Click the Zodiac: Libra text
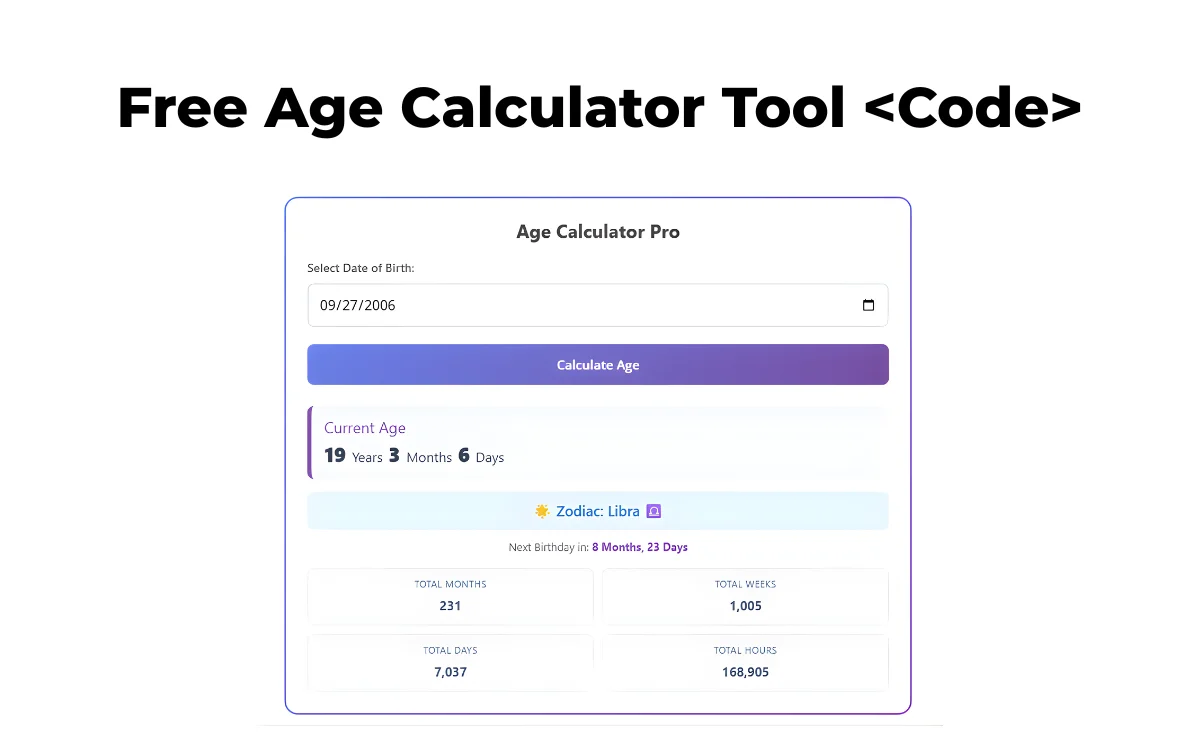The width and height of the screenshot is (1200, 750). pos(597,511)
